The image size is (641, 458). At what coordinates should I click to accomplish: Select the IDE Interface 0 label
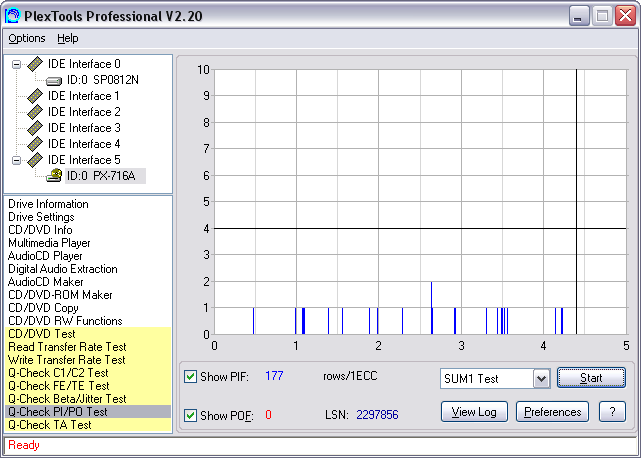point(84,64)
